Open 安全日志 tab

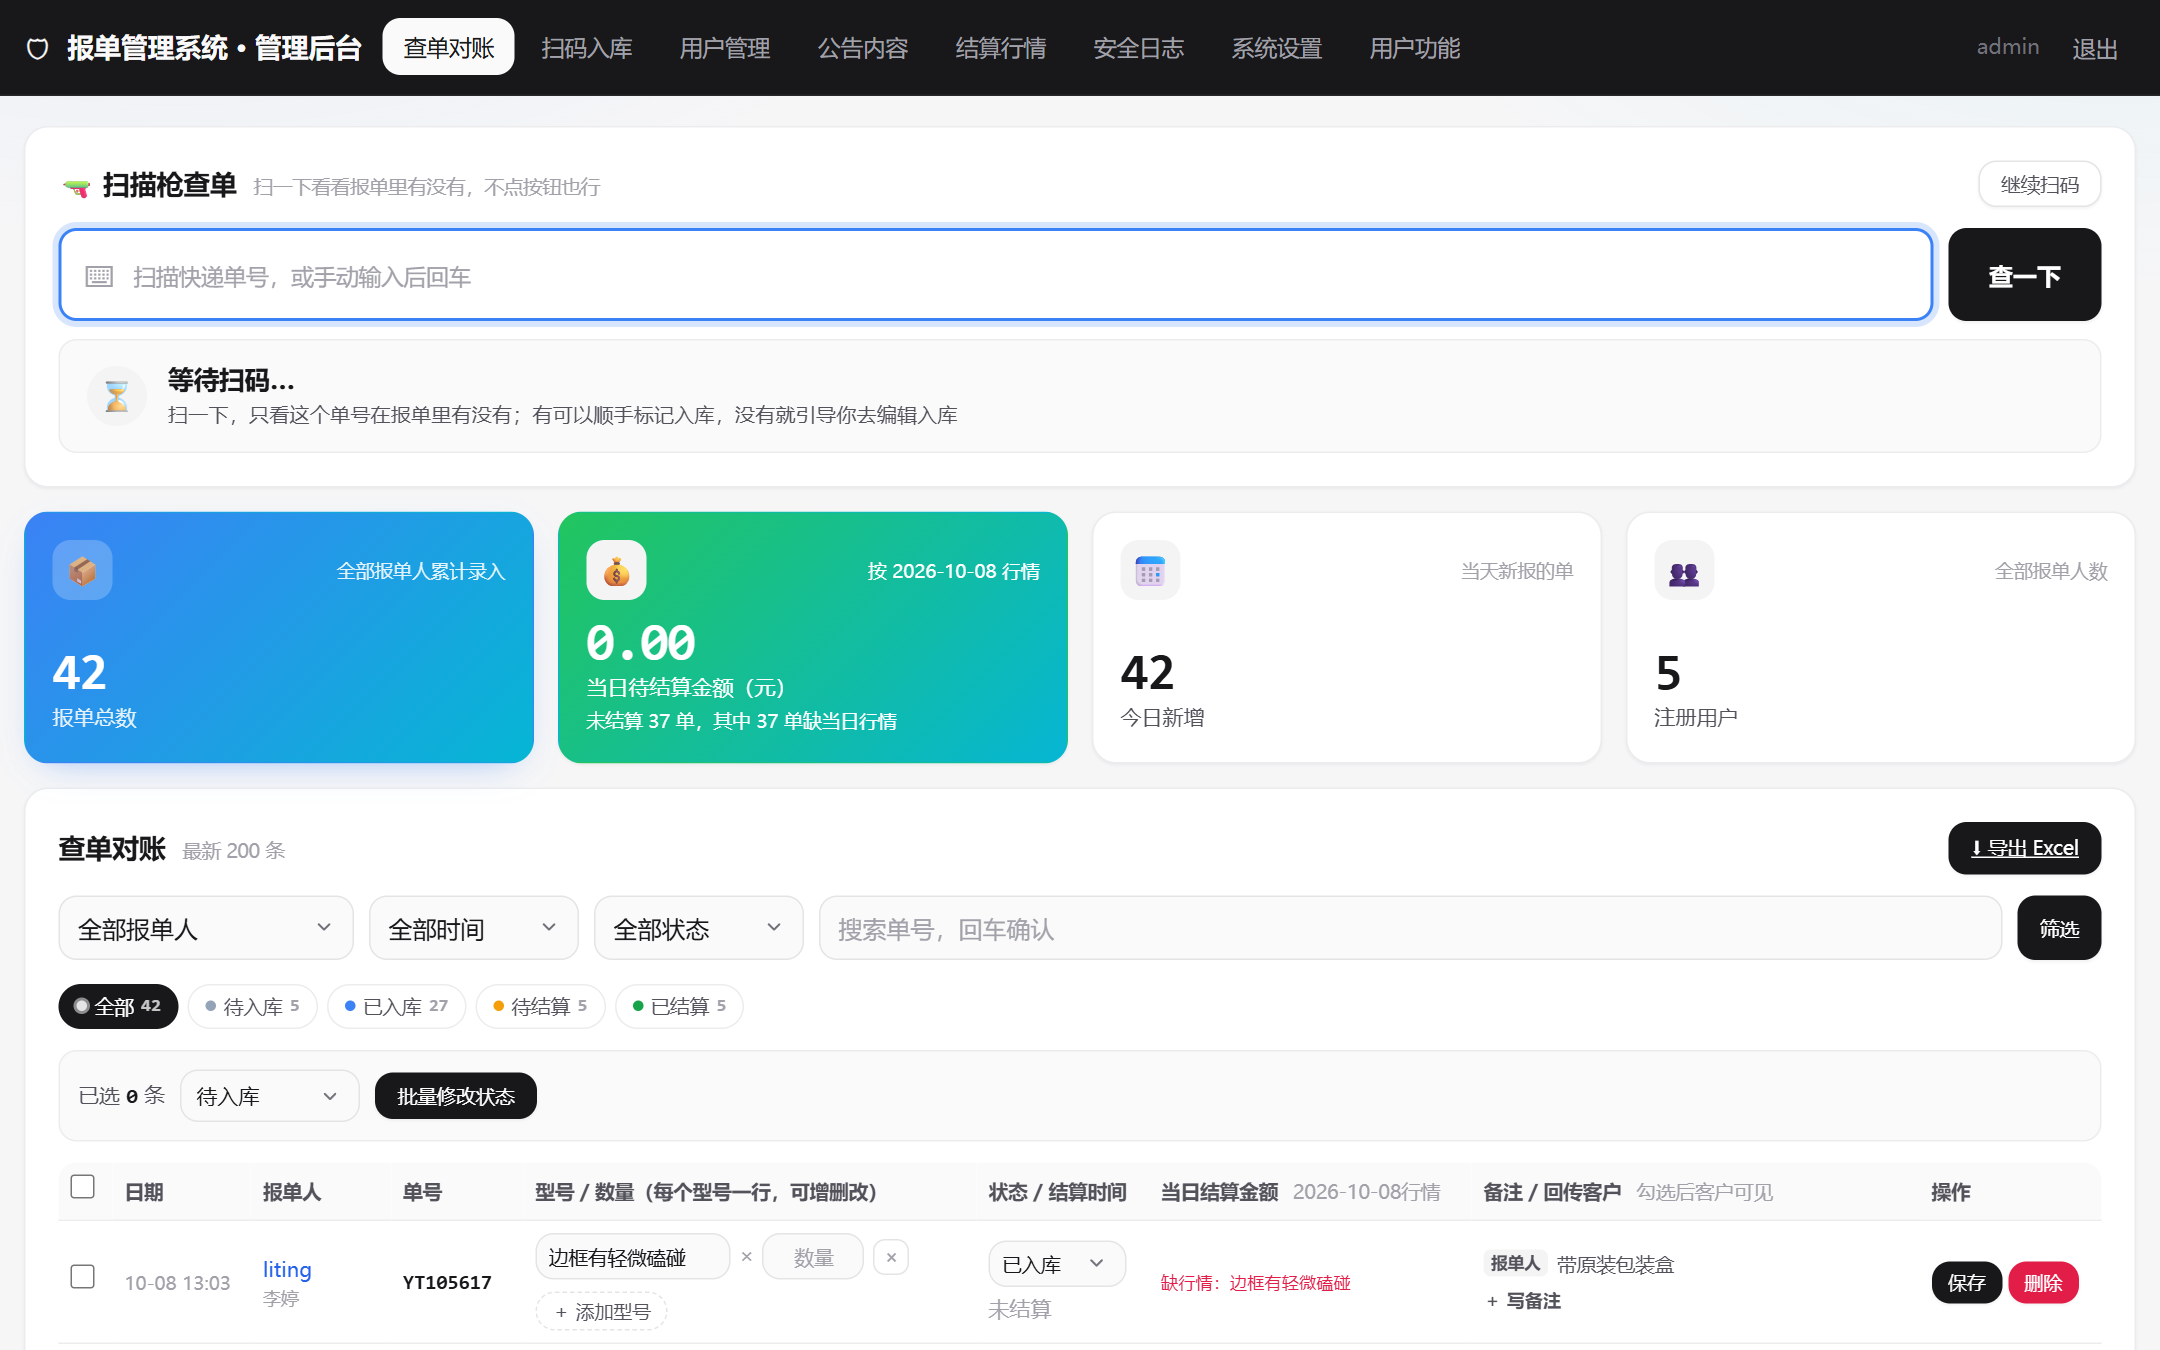click(1139, 47)
